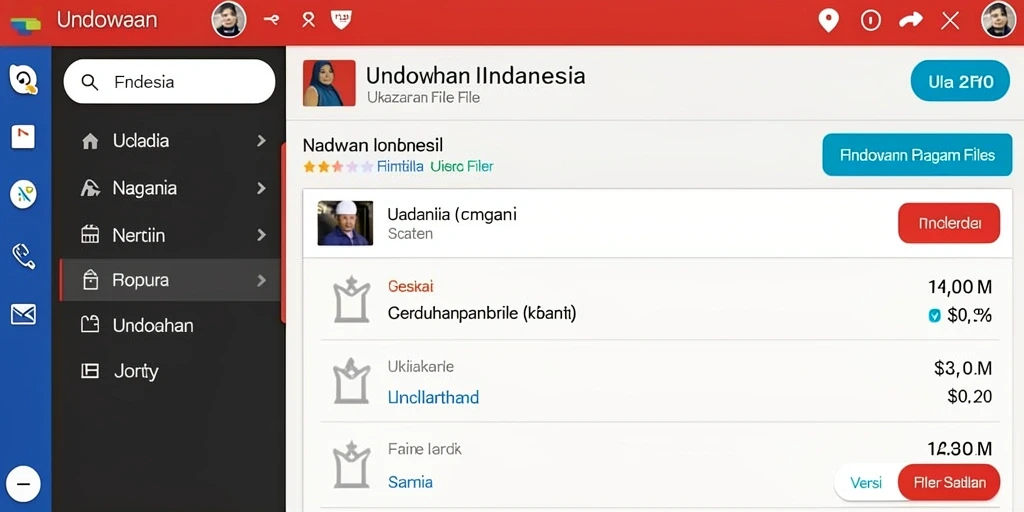This screenshot has height=512, width=1024.
Task: Open the mail envelope icon in blue sidebar
Action: pos(24,315)
